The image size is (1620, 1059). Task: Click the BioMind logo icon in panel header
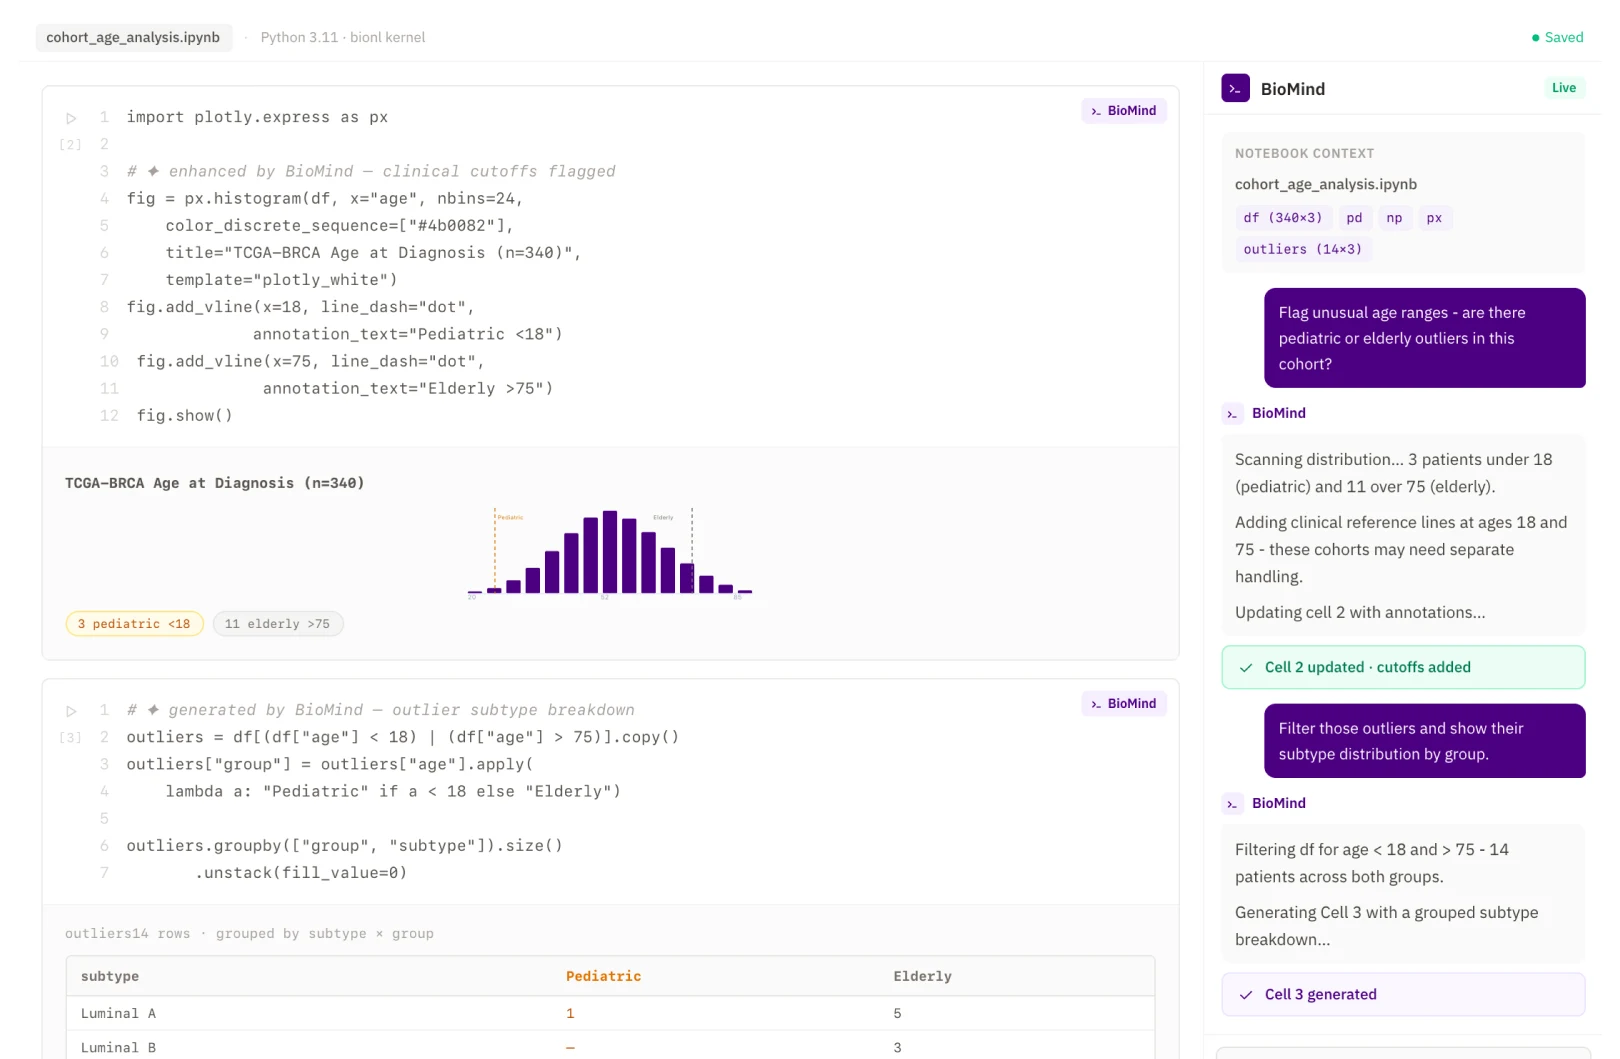tap(1235, 88)
